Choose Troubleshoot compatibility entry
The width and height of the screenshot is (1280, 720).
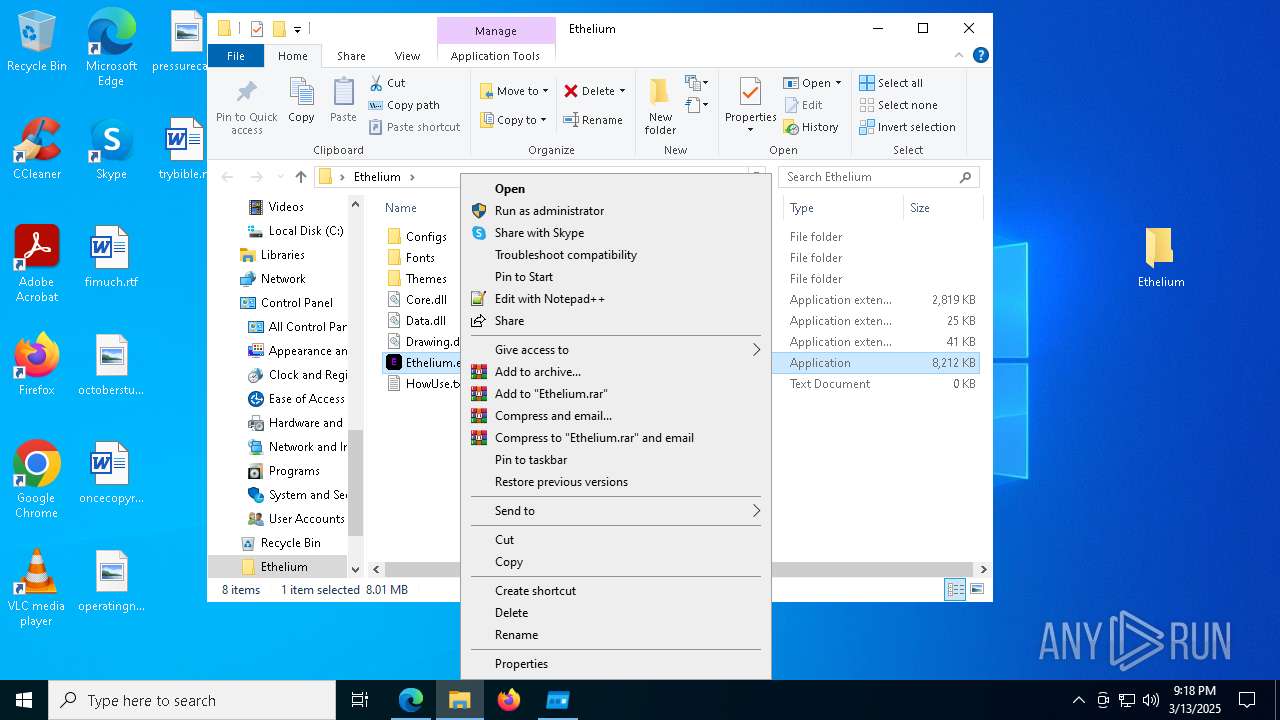point(615,255)
